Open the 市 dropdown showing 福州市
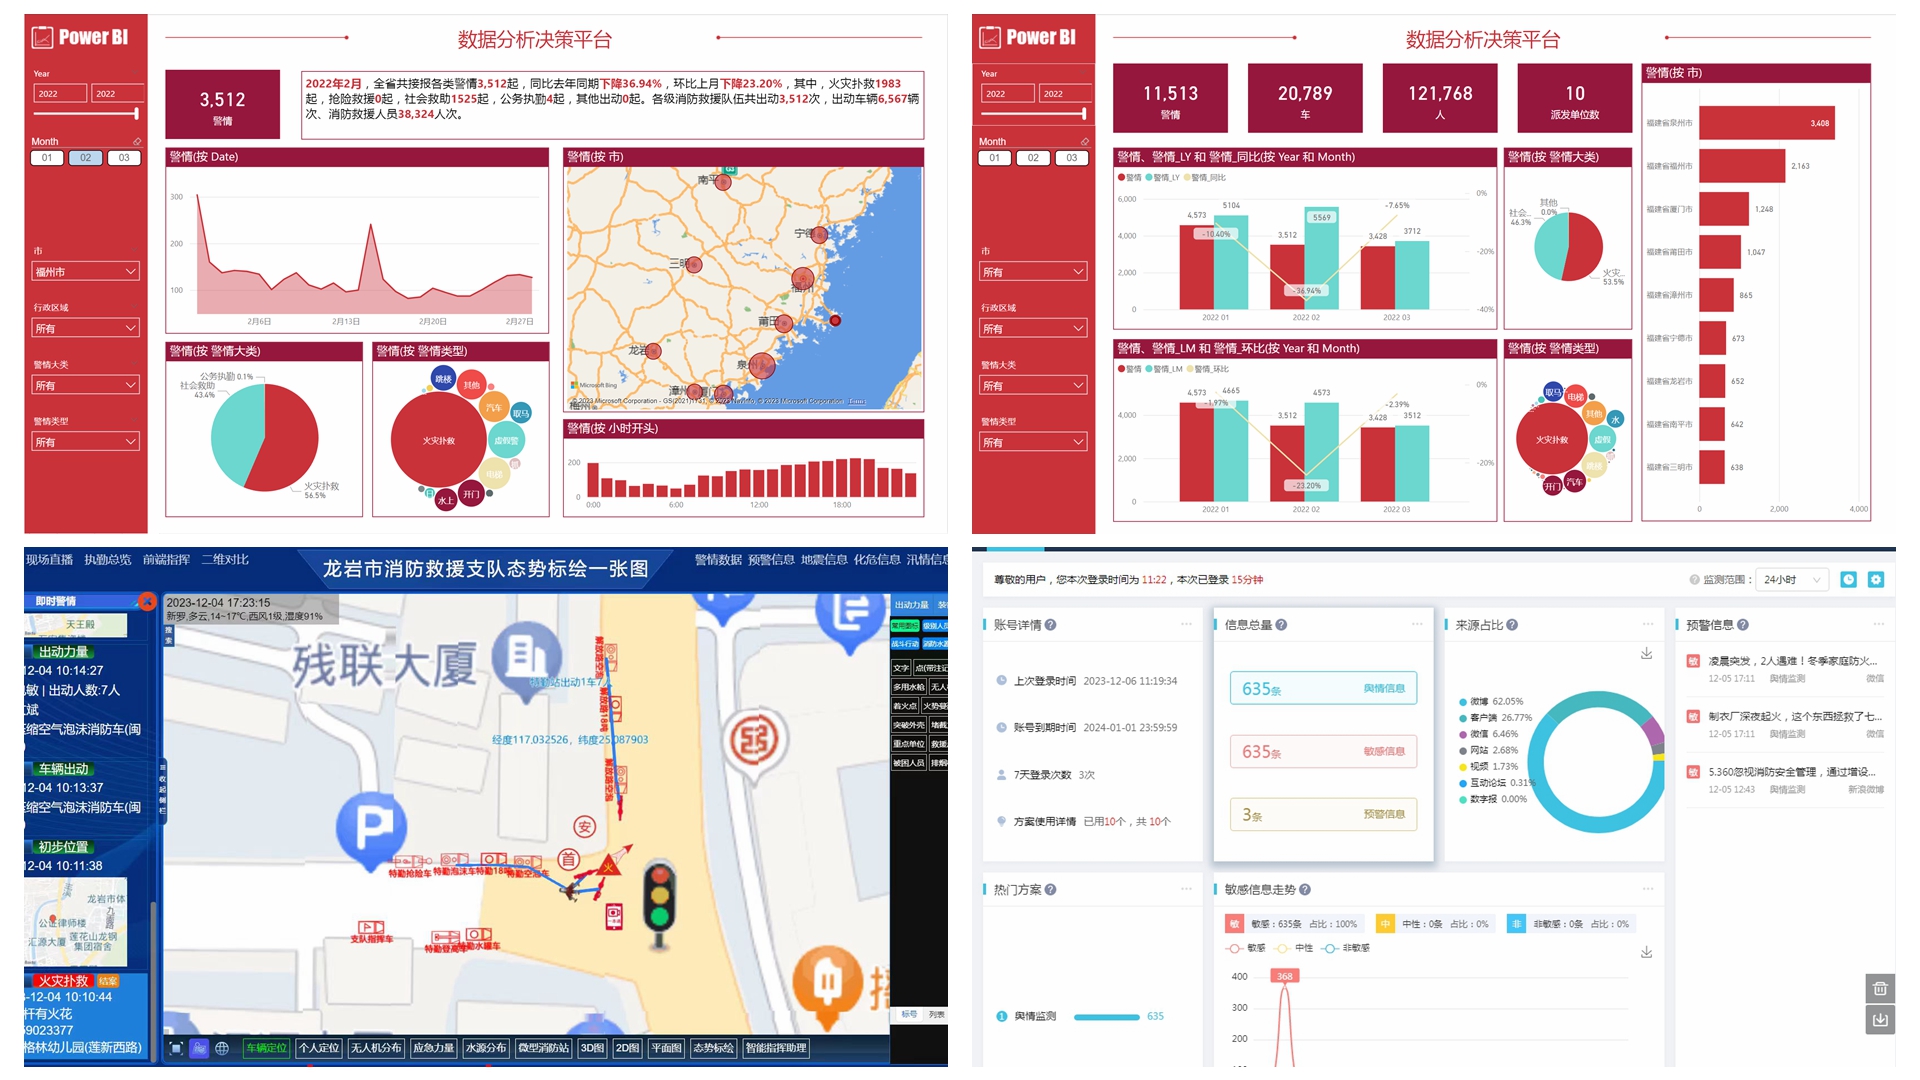 [x=86, y=272]
